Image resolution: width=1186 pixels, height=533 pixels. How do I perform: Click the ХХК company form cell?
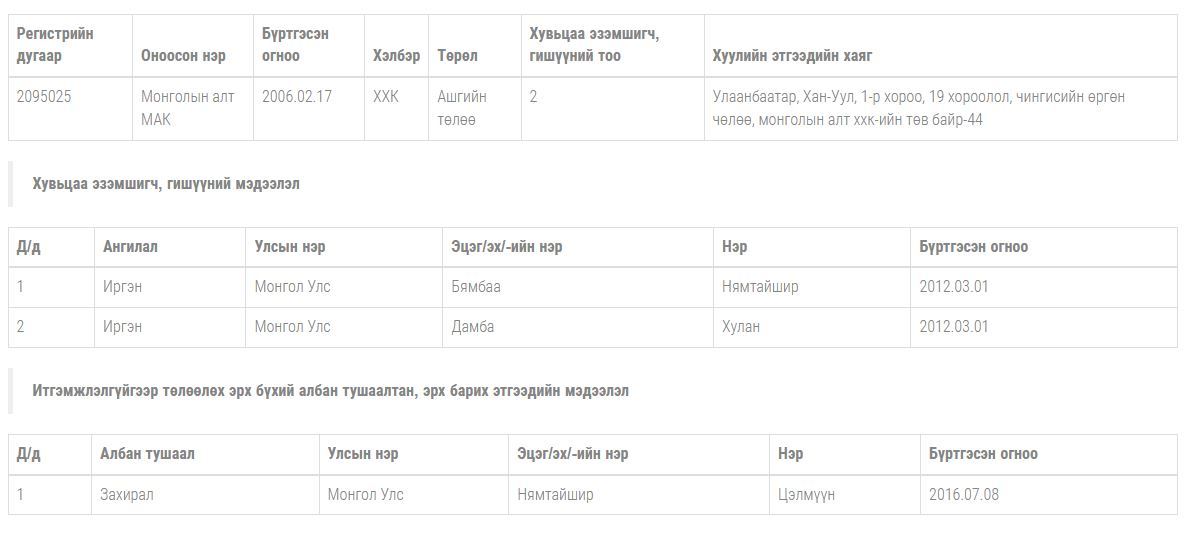pos(386,97)
